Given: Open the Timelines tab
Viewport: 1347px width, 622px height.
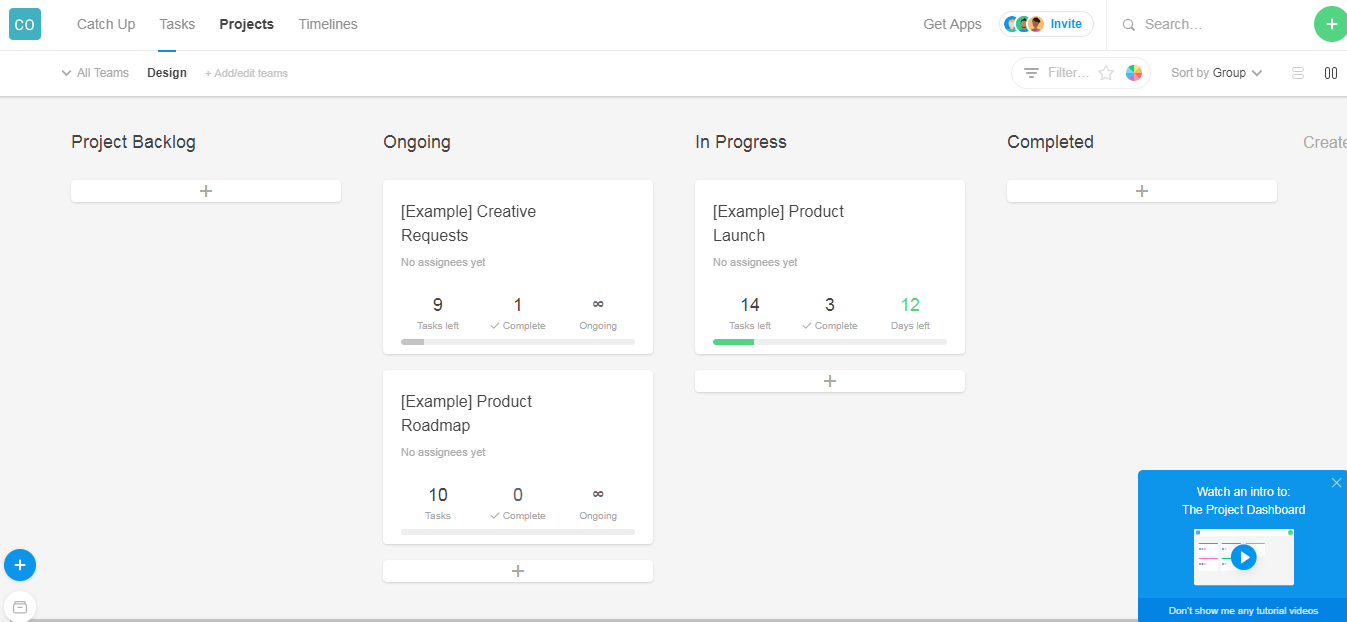Looking at the screenshot, I should (327, 24).
